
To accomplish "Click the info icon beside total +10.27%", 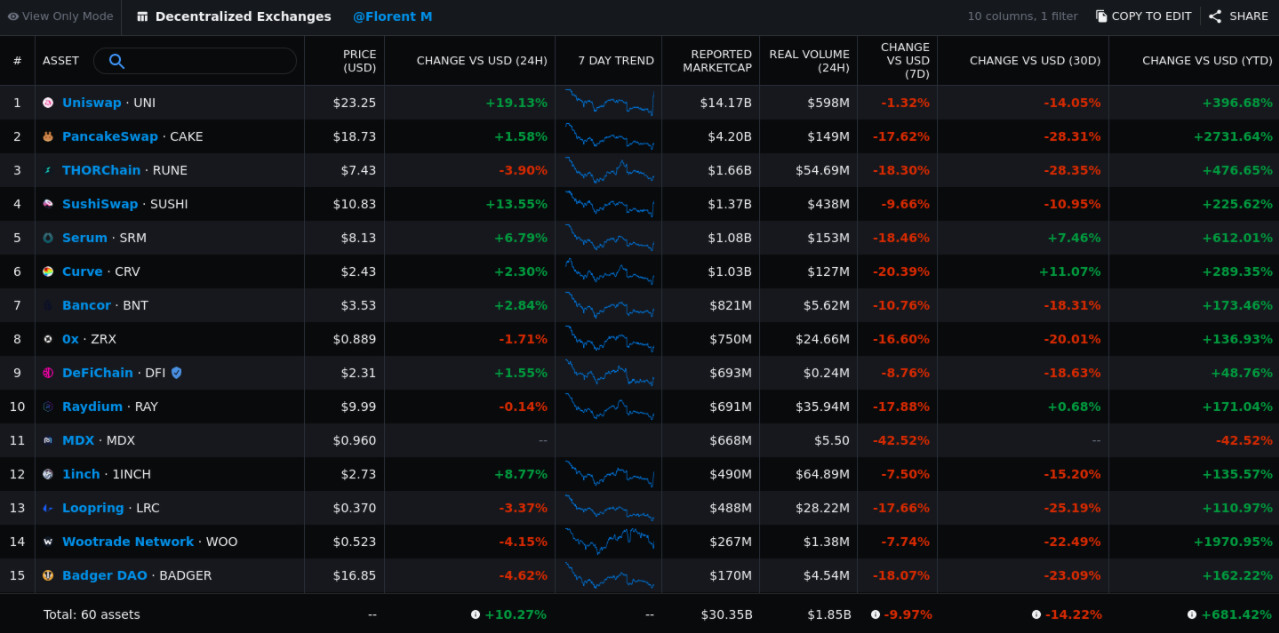I will [475, 615].
